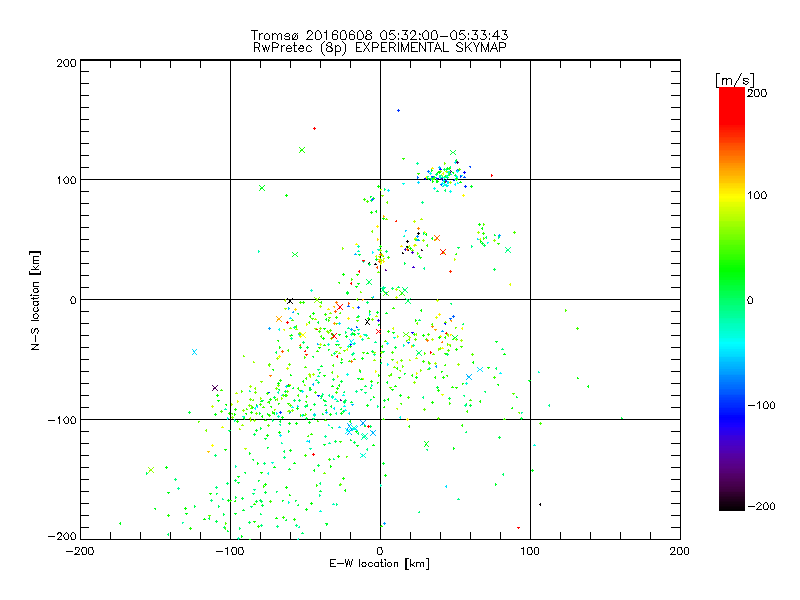Click the title line "Tromsø 20160608 05:32:00-05:33:43"
The height and width of the screenshot is (600, 800).
[x=380, y=35]
